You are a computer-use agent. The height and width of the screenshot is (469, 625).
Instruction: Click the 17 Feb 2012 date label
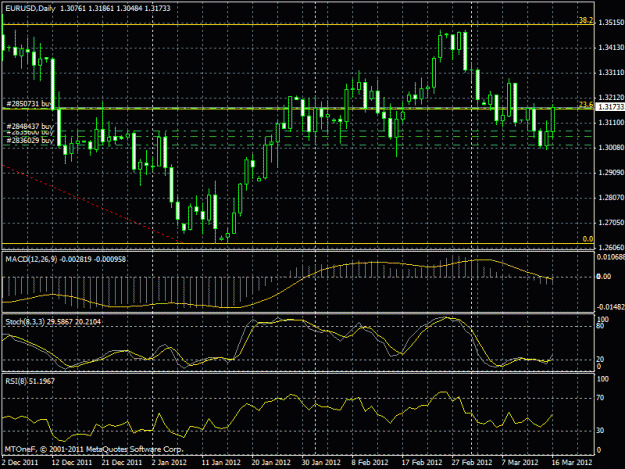[422, 462]
